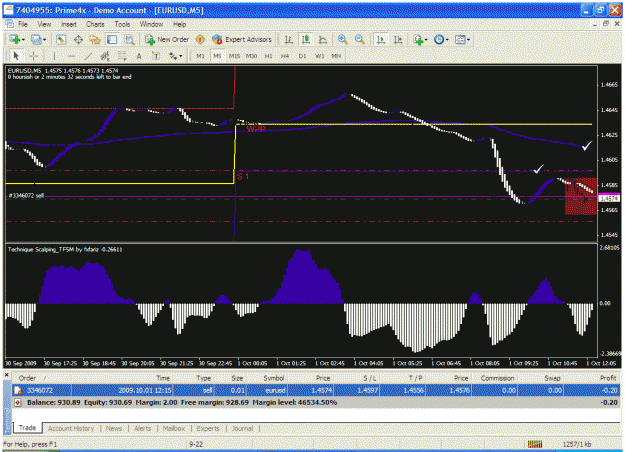
Task: Select the M15 timeframe button
Action: pyautogui.click(x=234, y=56)
